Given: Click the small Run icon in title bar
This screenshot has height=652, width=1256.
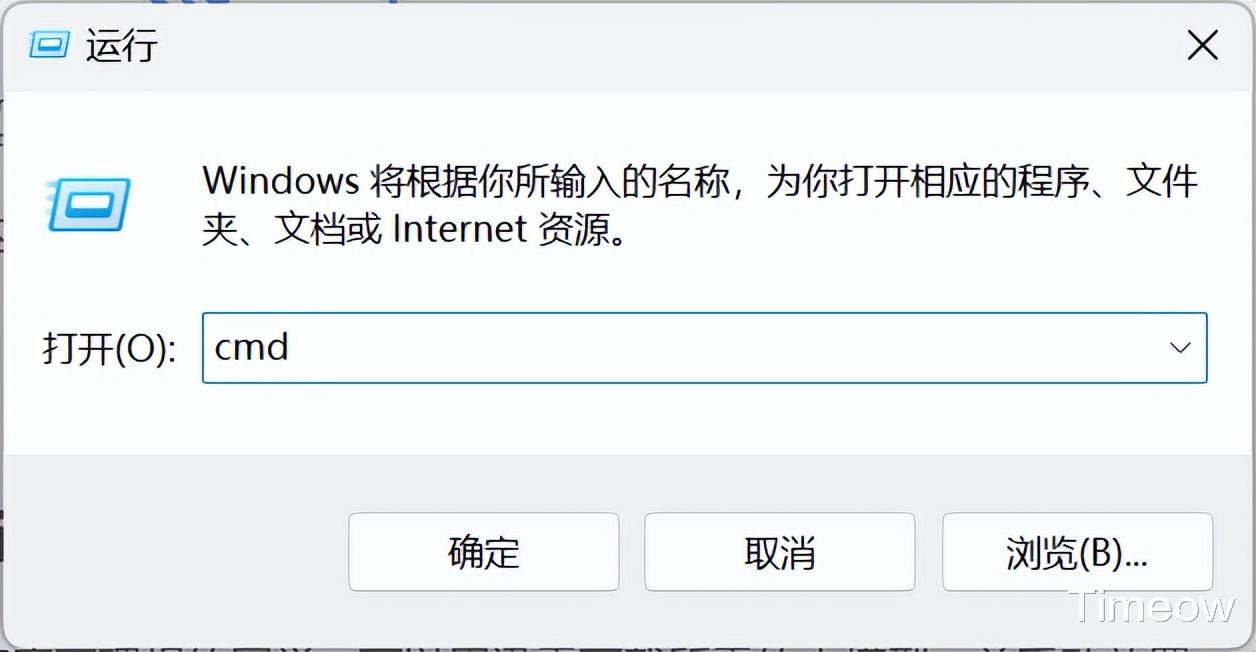Looking at the screenshot, I should 49,45.
